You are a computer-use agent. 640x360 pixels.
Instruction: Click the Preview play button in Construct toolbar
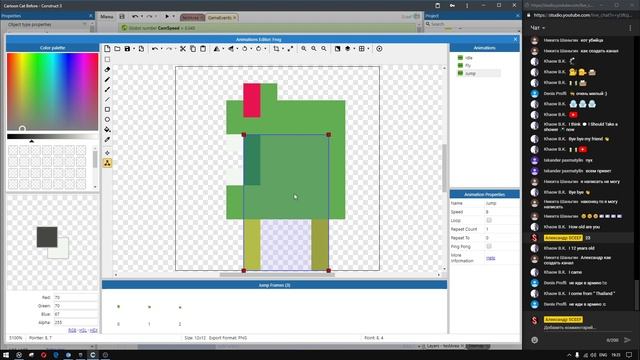tap(167, 17)
